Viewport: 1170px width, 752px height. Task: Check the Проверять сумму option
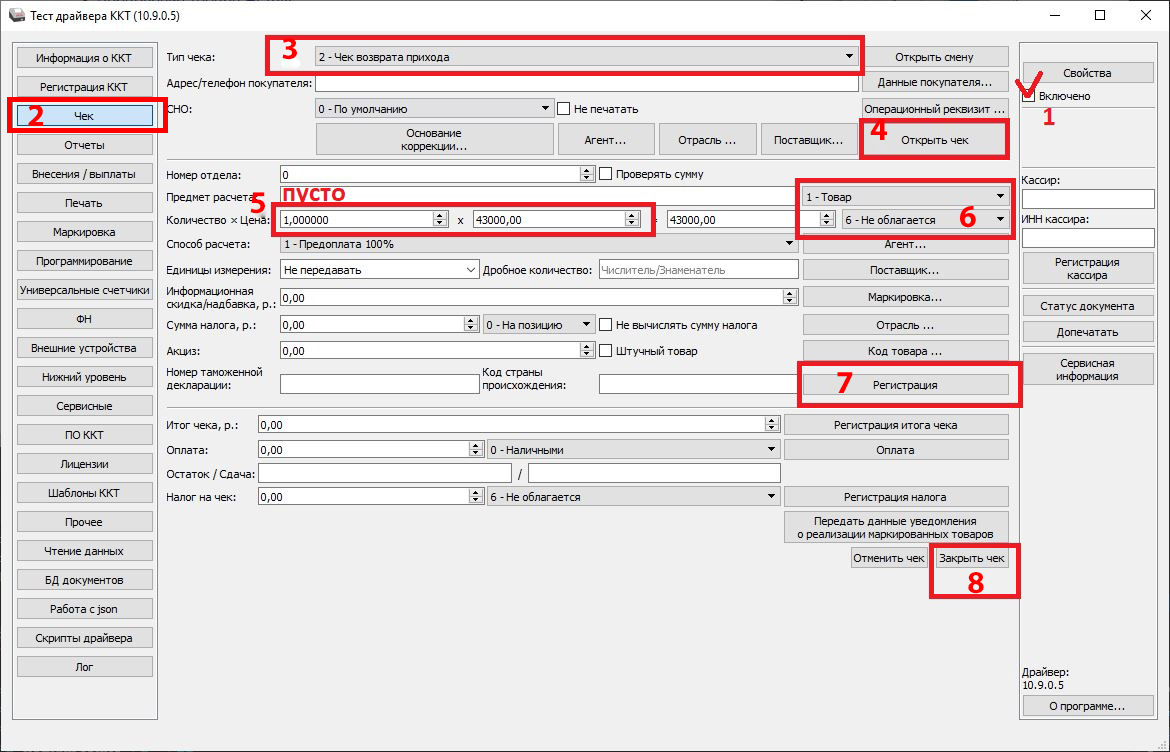[x=605, y=174]
